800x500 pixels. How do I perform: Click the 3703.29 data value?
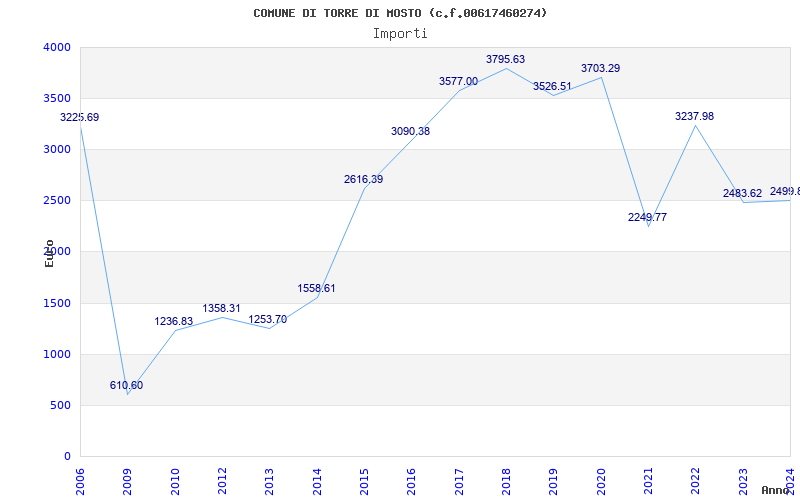tap(601, 69)
